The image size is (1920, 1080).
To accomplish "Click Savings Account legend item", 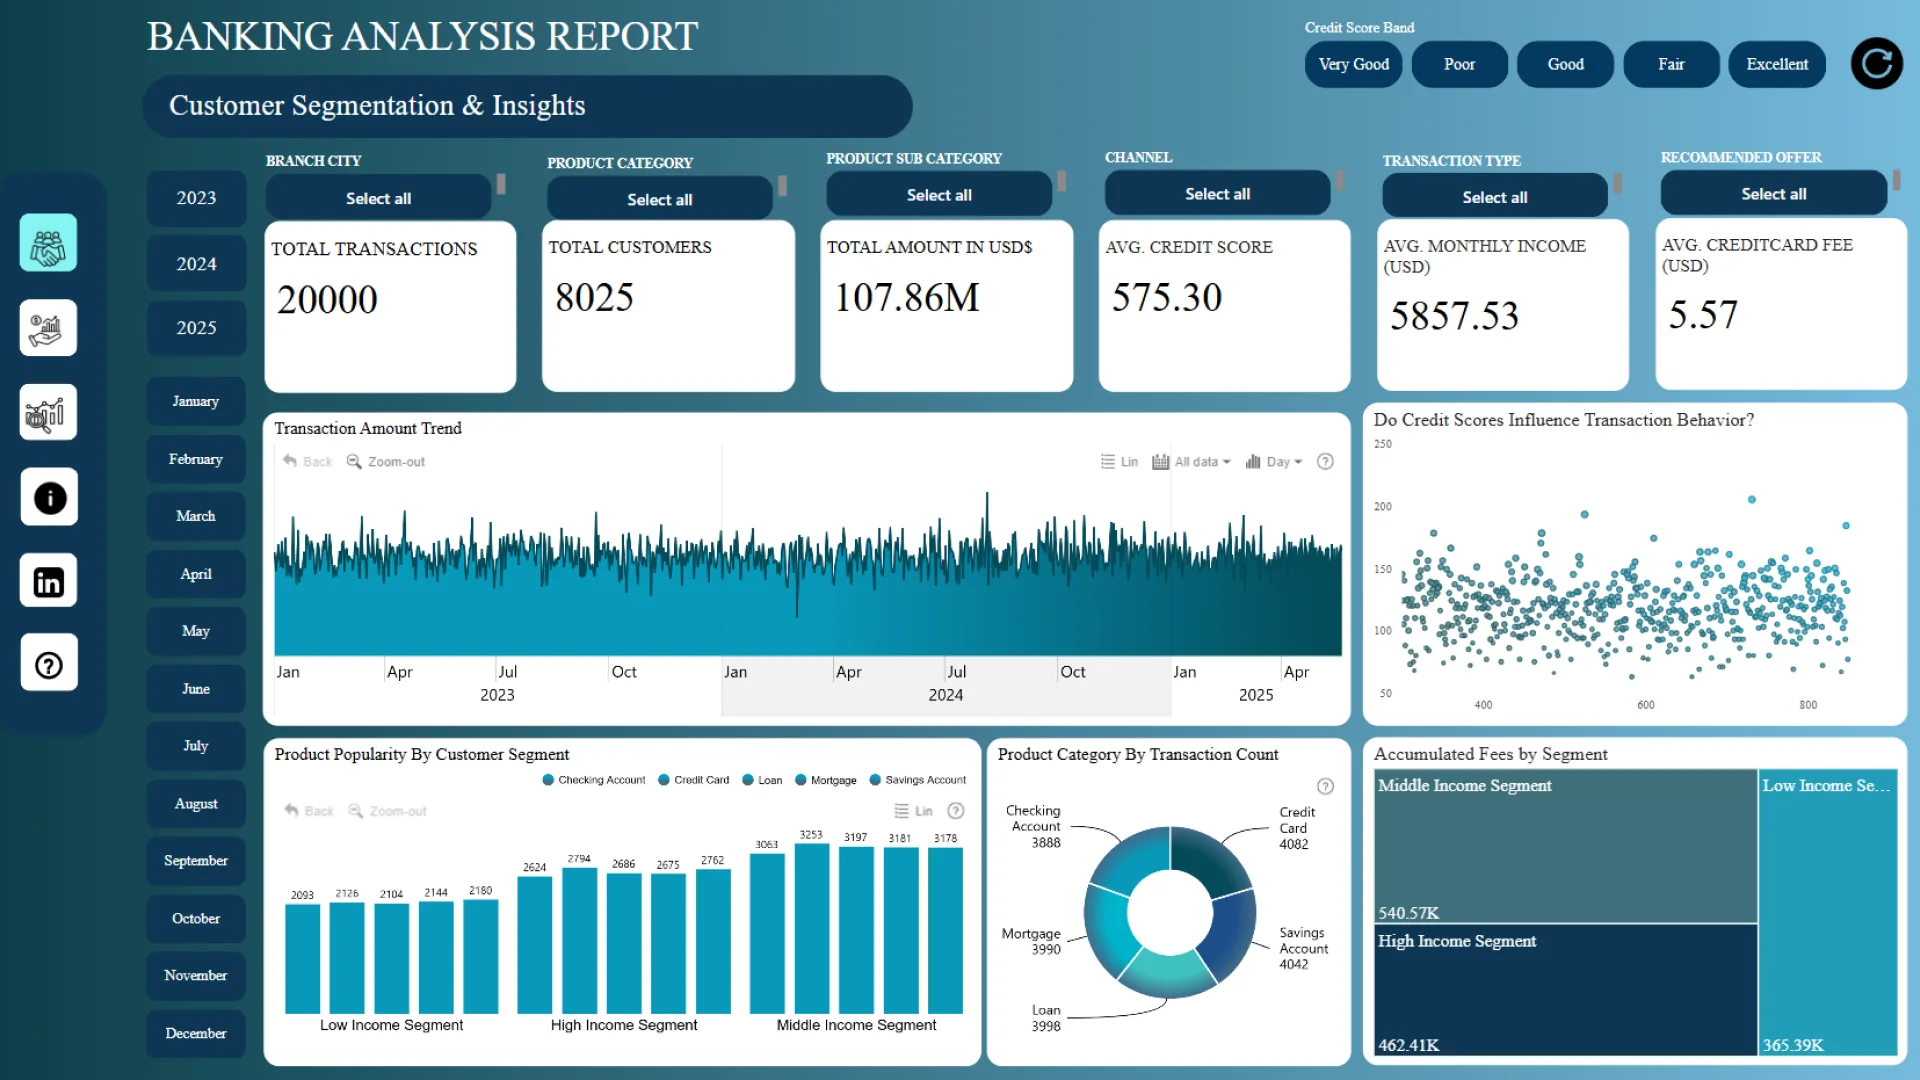I will click(x=918, y=780).
